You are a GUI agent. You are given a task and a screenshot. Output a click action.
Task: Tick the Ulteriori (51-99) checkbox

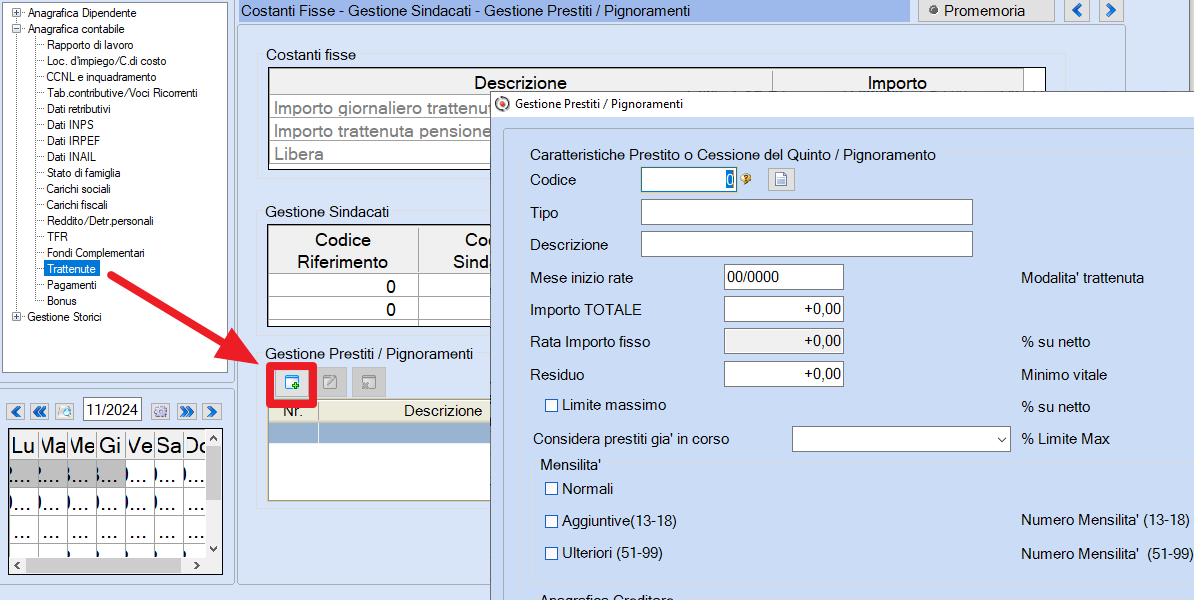[x=551, y=554]
